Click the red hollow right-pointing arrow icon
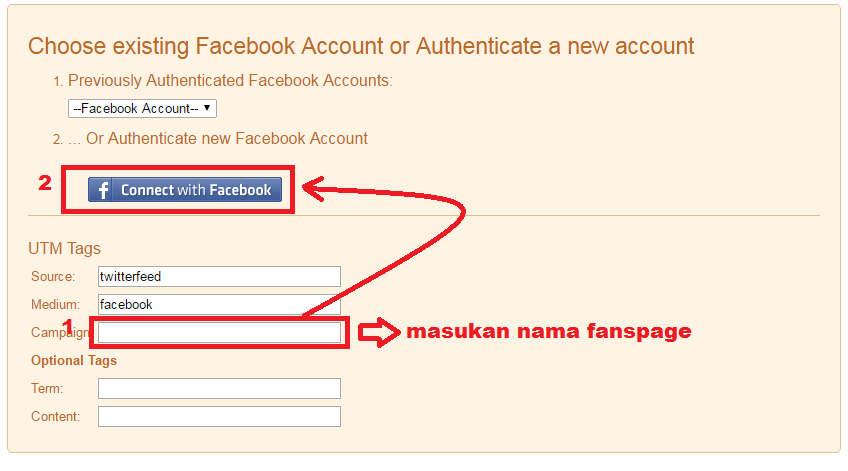This screenshot has width=848, height=471. [379, 331]
